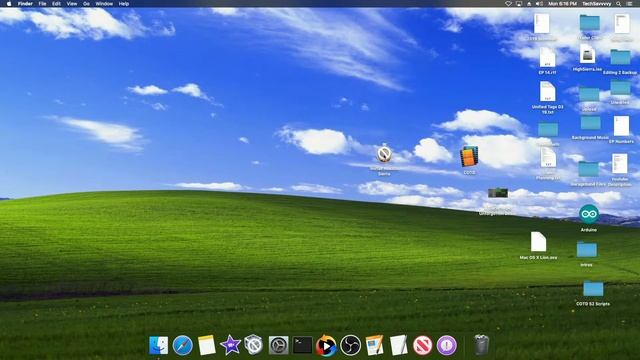
Task: Open the Edit menu
Action: pos(56,4)
